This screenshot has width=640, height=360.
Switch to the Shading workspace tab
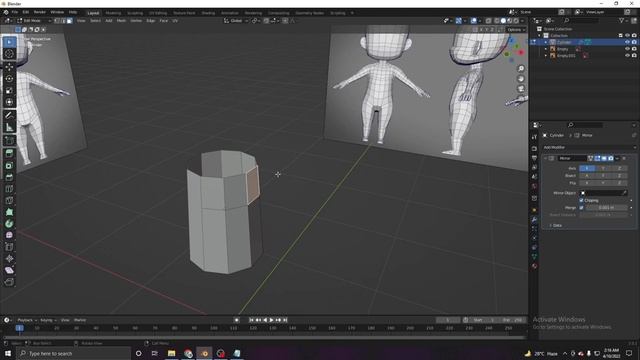[208, 13]
